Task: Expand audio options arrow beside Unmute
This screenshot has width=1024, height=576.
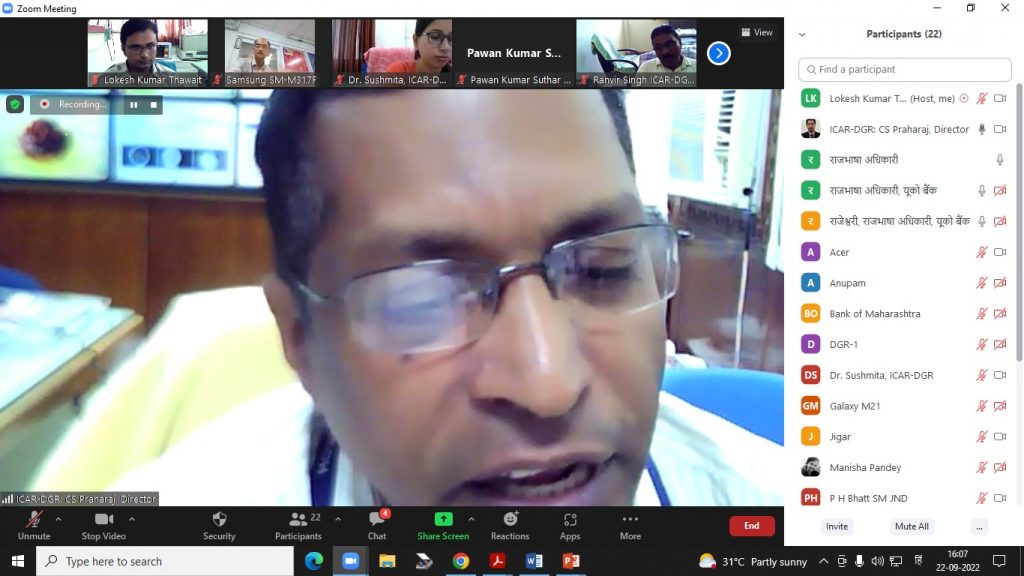Action: click(58, 519)
